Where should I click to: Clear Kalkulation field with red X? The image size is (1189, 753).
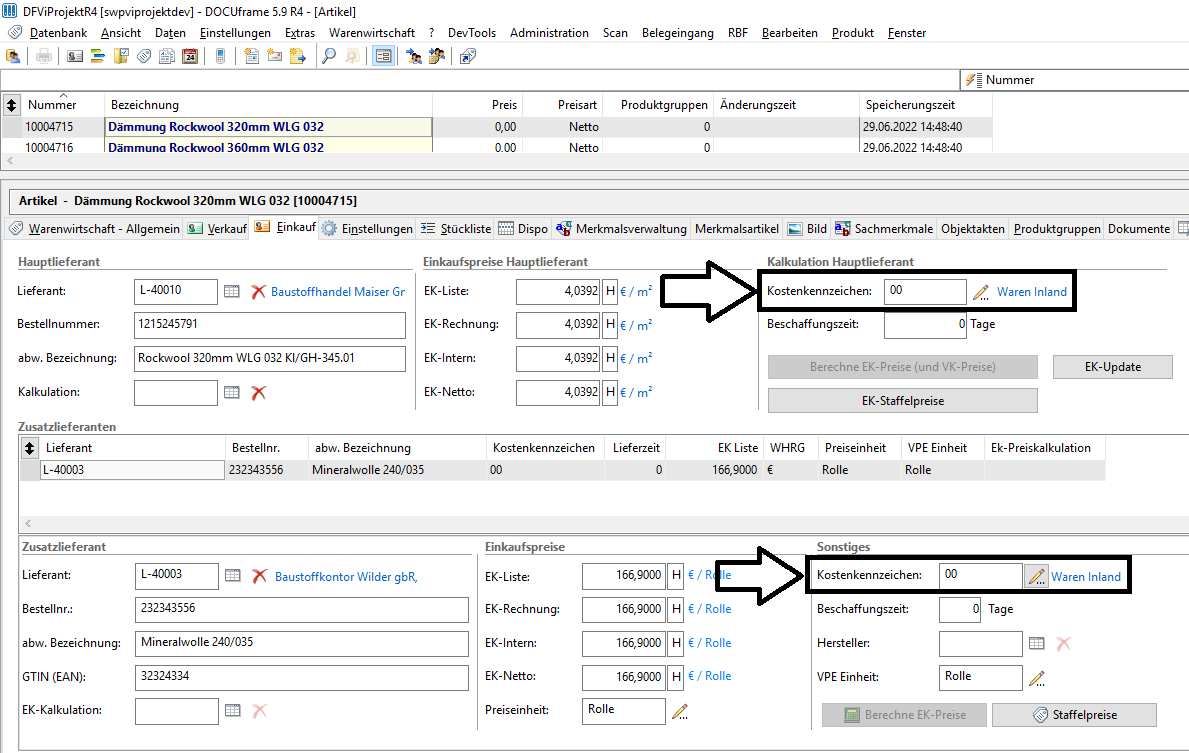(x=259, y=392)
